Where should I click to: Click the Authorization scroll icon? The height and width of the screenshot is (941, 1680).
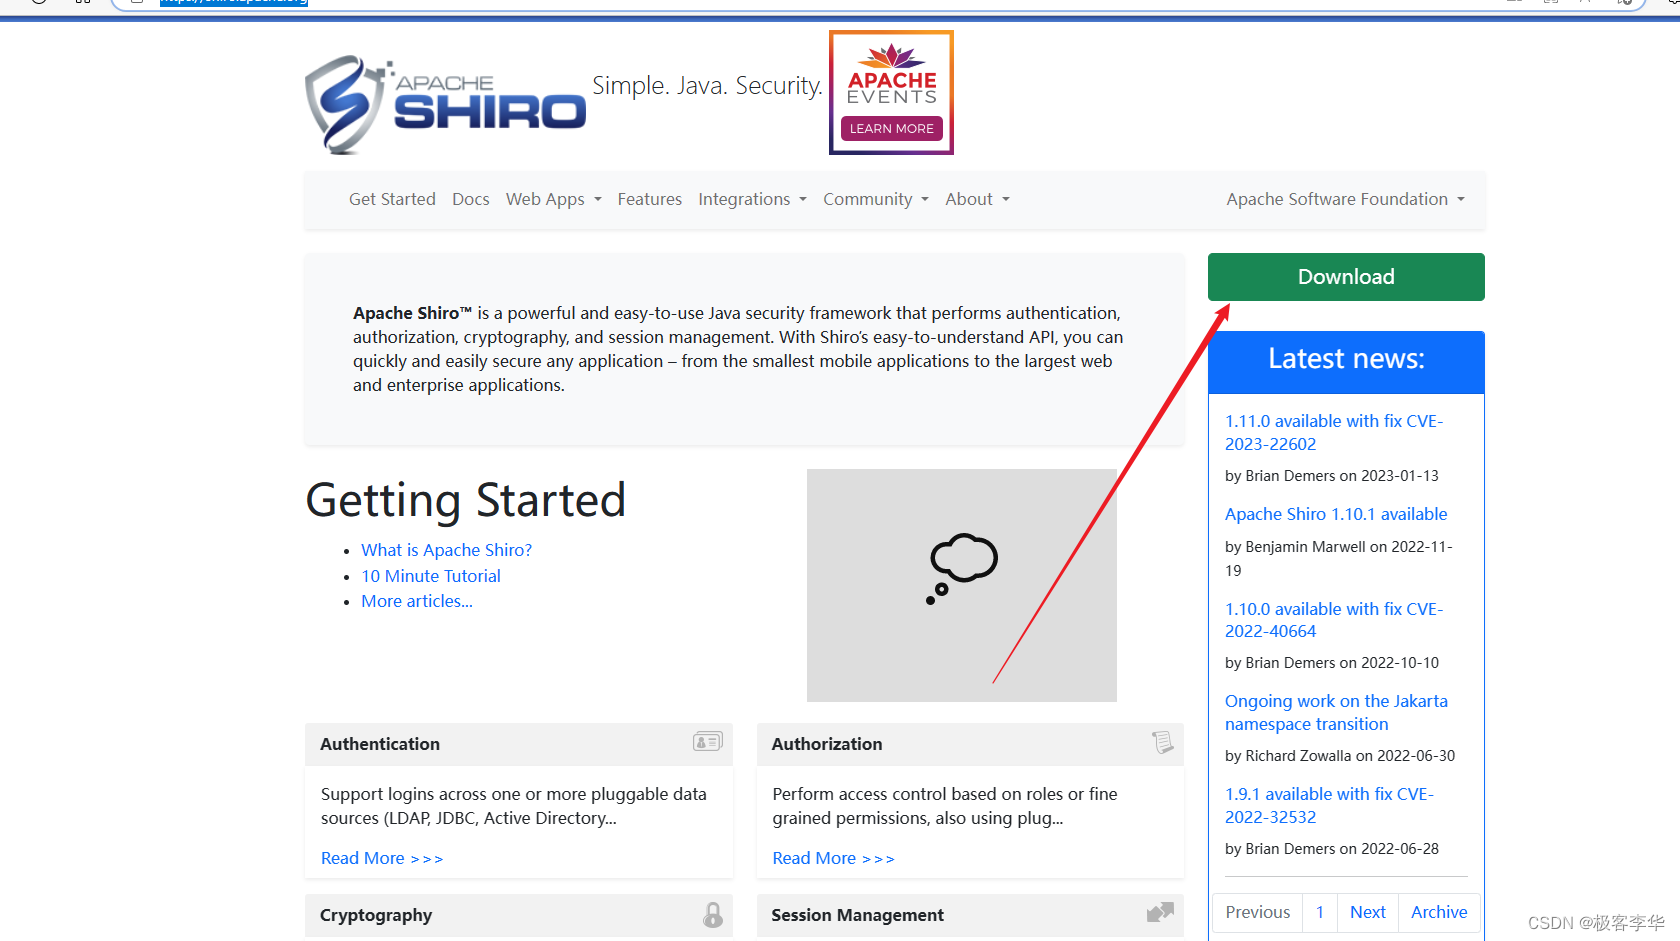(x=1162, y=742)
